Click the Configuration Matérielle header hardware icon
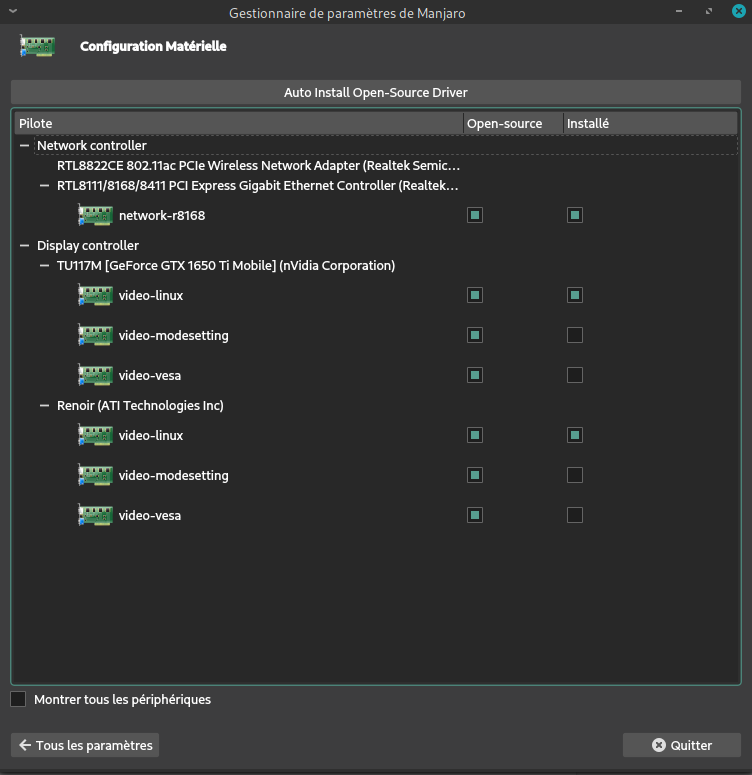752x775 pixels. 37,47
